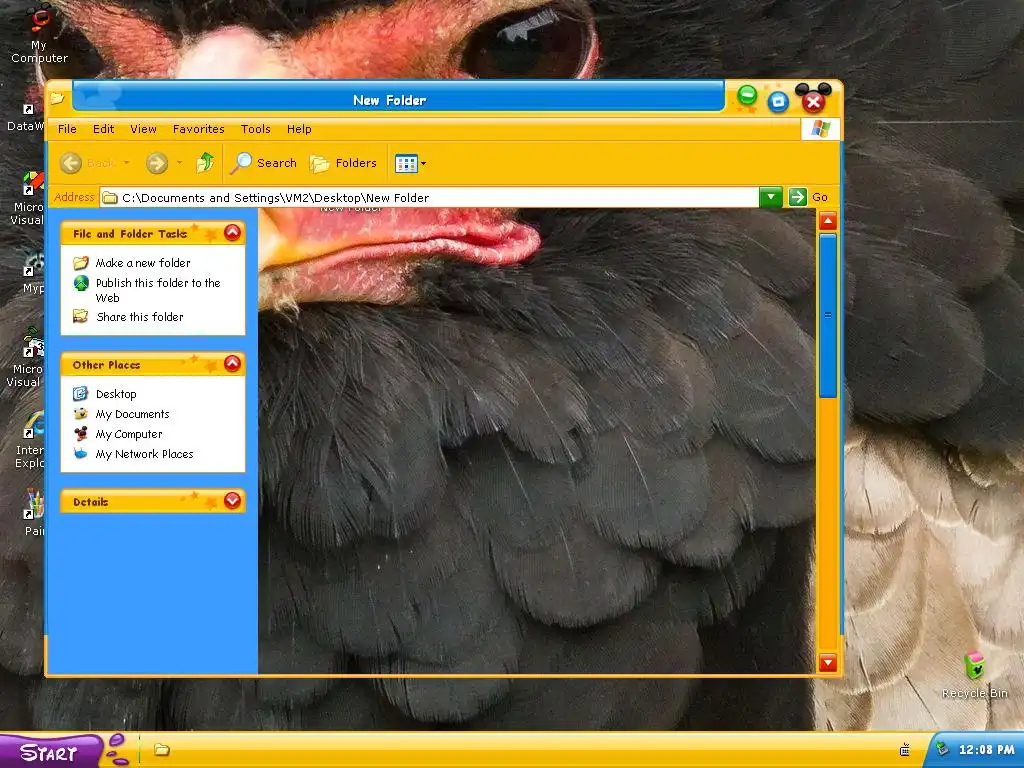Click Share this folder link
The height and width of the screenshot is (768, 1024).
(x=140, y=317)
